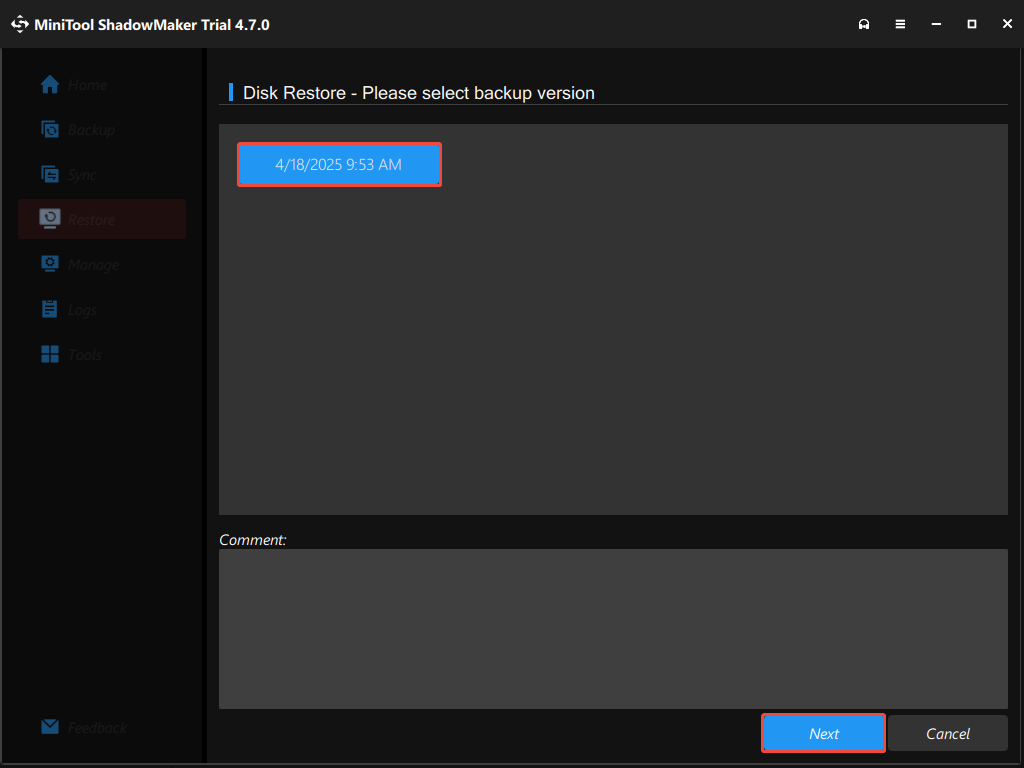Switch to the Sync label in sidebar
The image size is (1024, 768).
pyautogui.click(x=82, y=175)
